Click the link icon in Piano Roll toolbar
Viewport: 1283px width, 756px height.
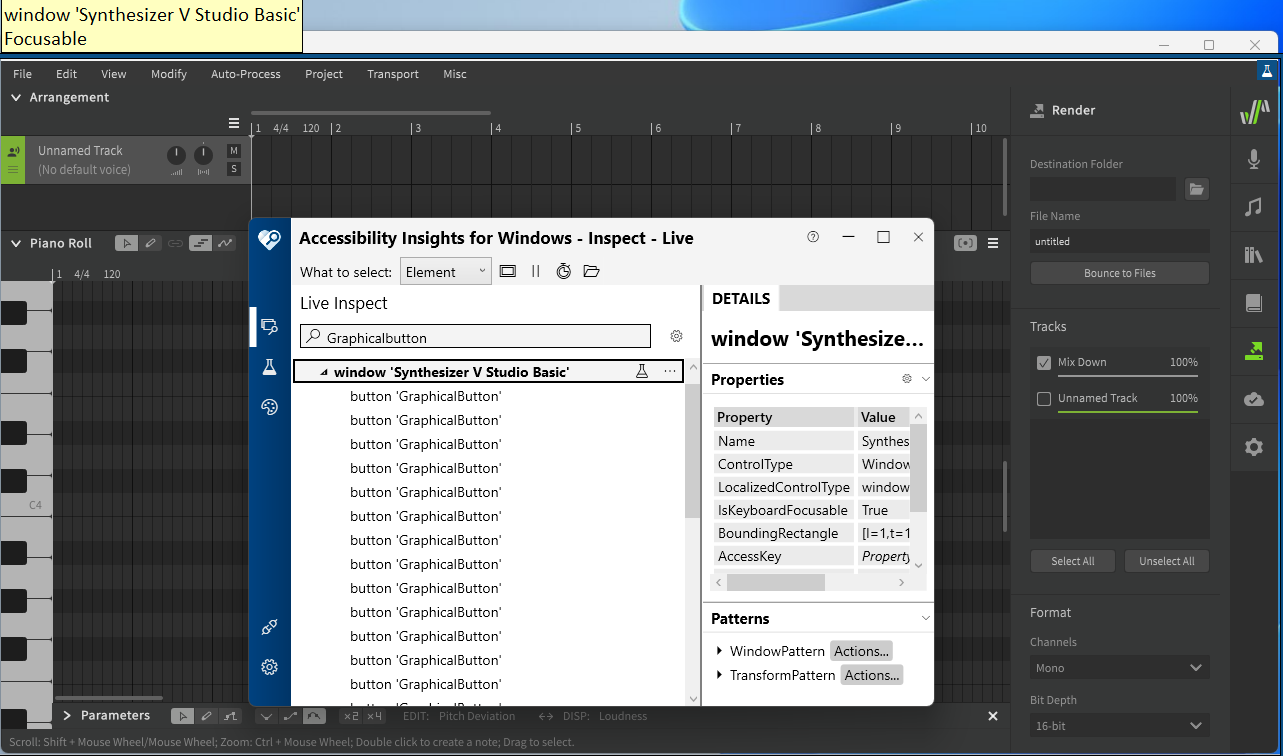click(175, 243)
